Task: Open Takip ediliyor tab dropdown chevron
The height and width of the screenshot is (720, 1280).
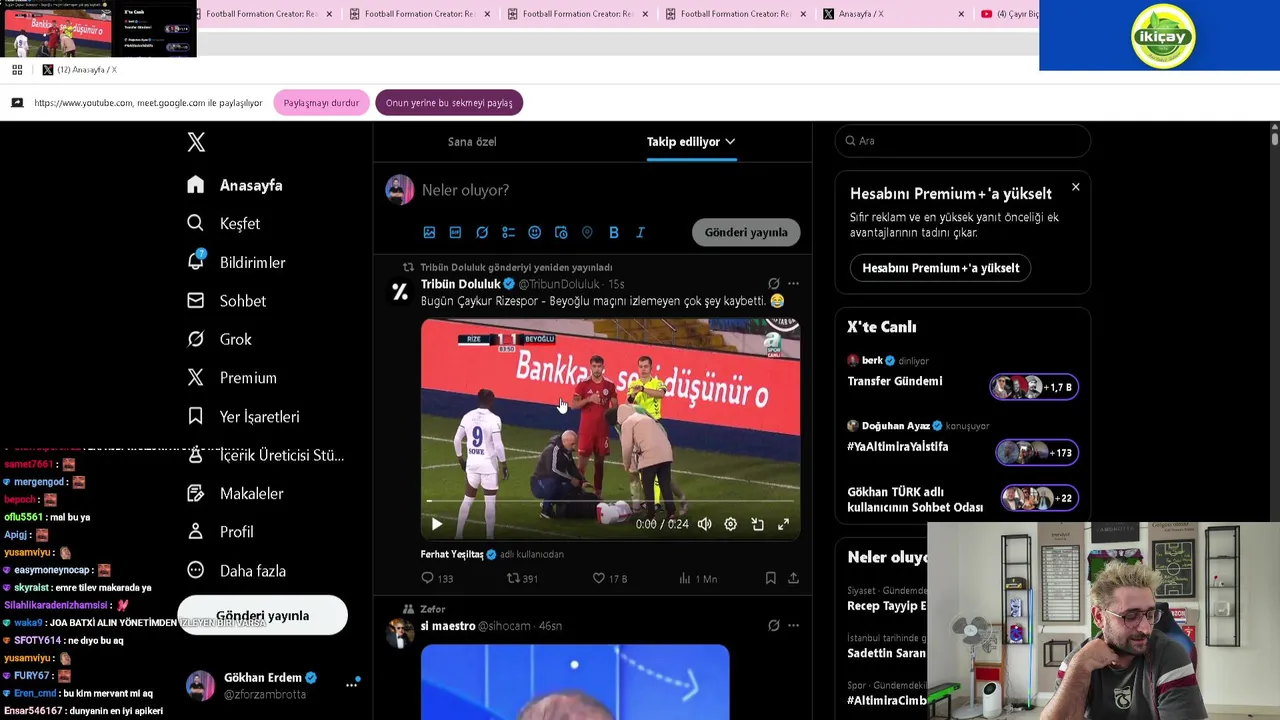Action: (x=730, y=141)
